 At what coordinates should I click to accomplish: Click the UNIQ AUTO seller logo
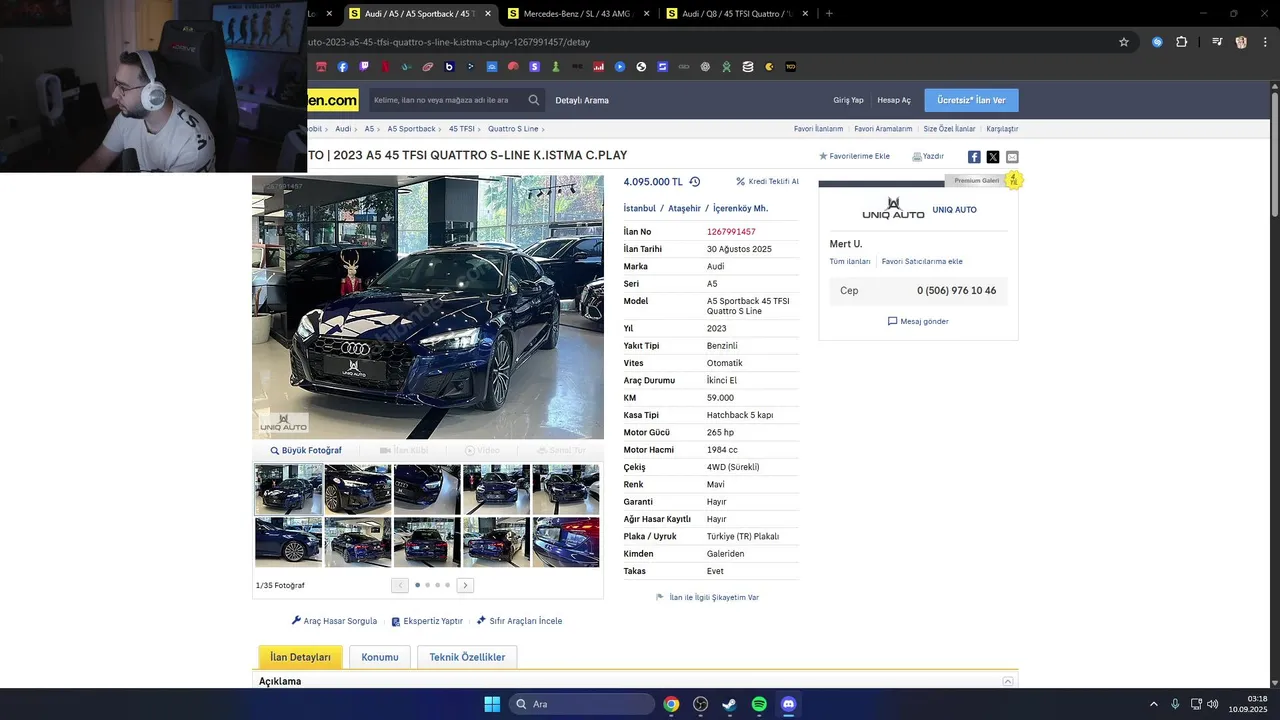click(x=894, y=209)
